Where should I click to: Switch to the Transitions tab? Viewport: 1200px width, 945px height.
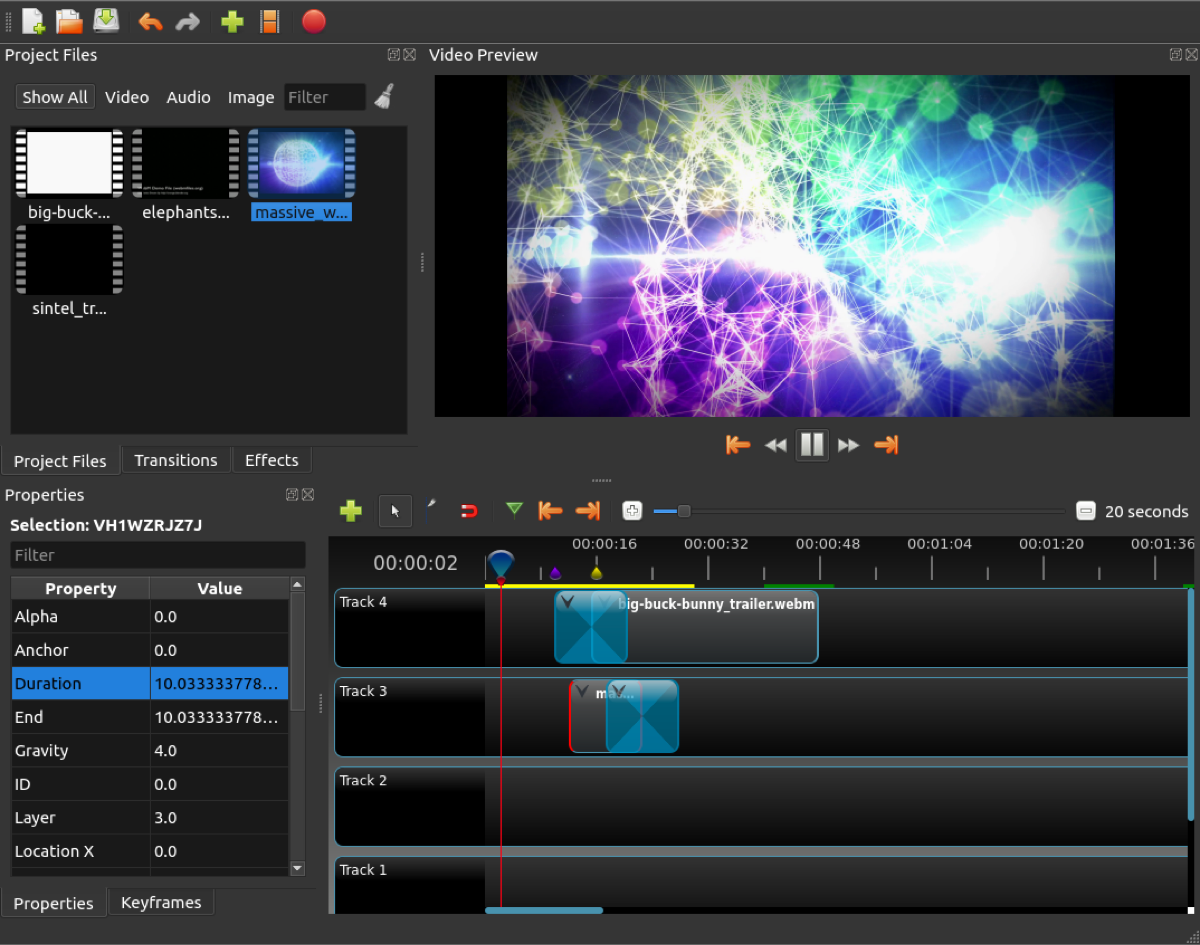coord(176,460)
